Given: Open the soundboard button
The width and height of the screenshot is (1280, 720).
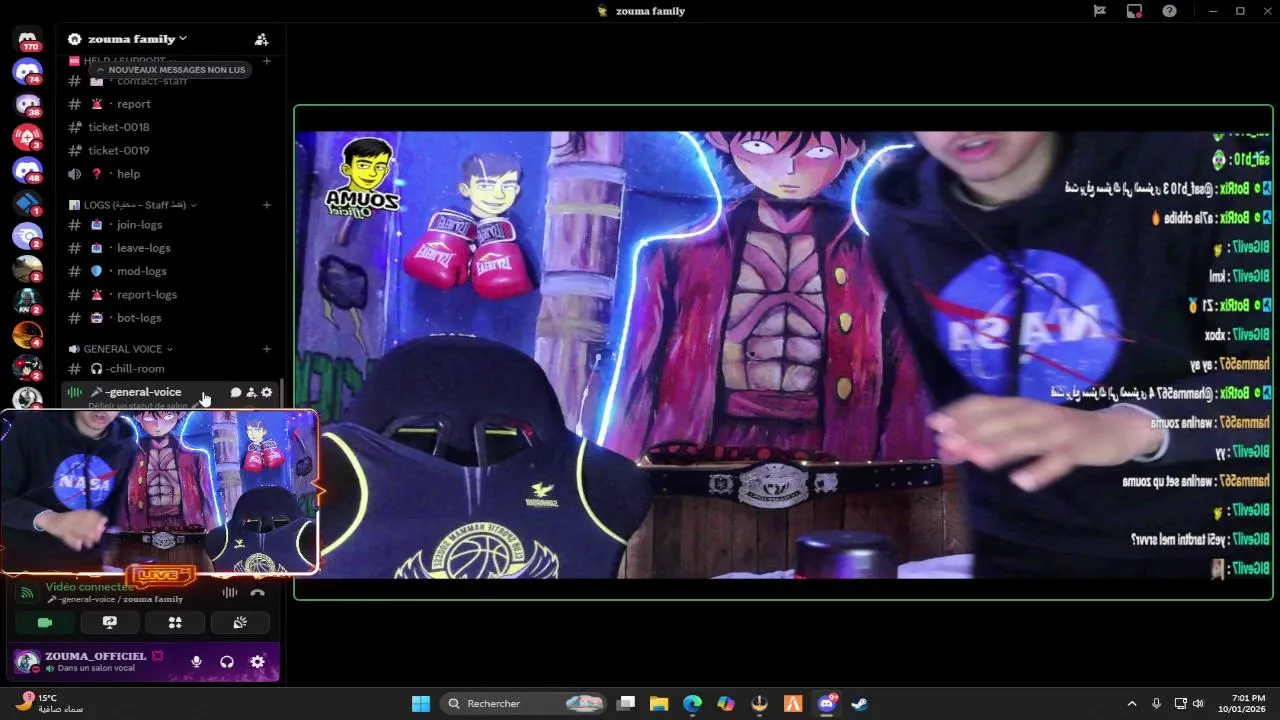Looking at the screenshot, I should 240,622.
